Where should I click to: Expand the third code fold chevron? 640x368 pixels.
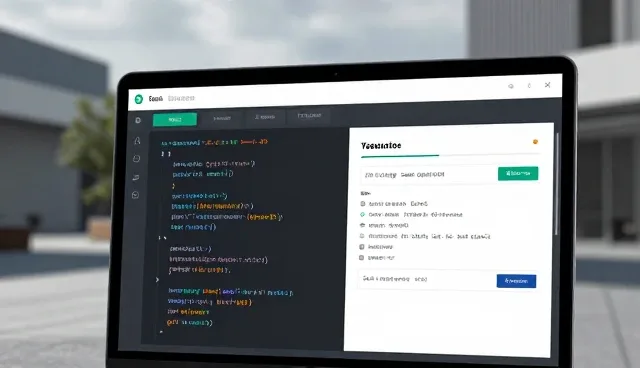(157, 280)
